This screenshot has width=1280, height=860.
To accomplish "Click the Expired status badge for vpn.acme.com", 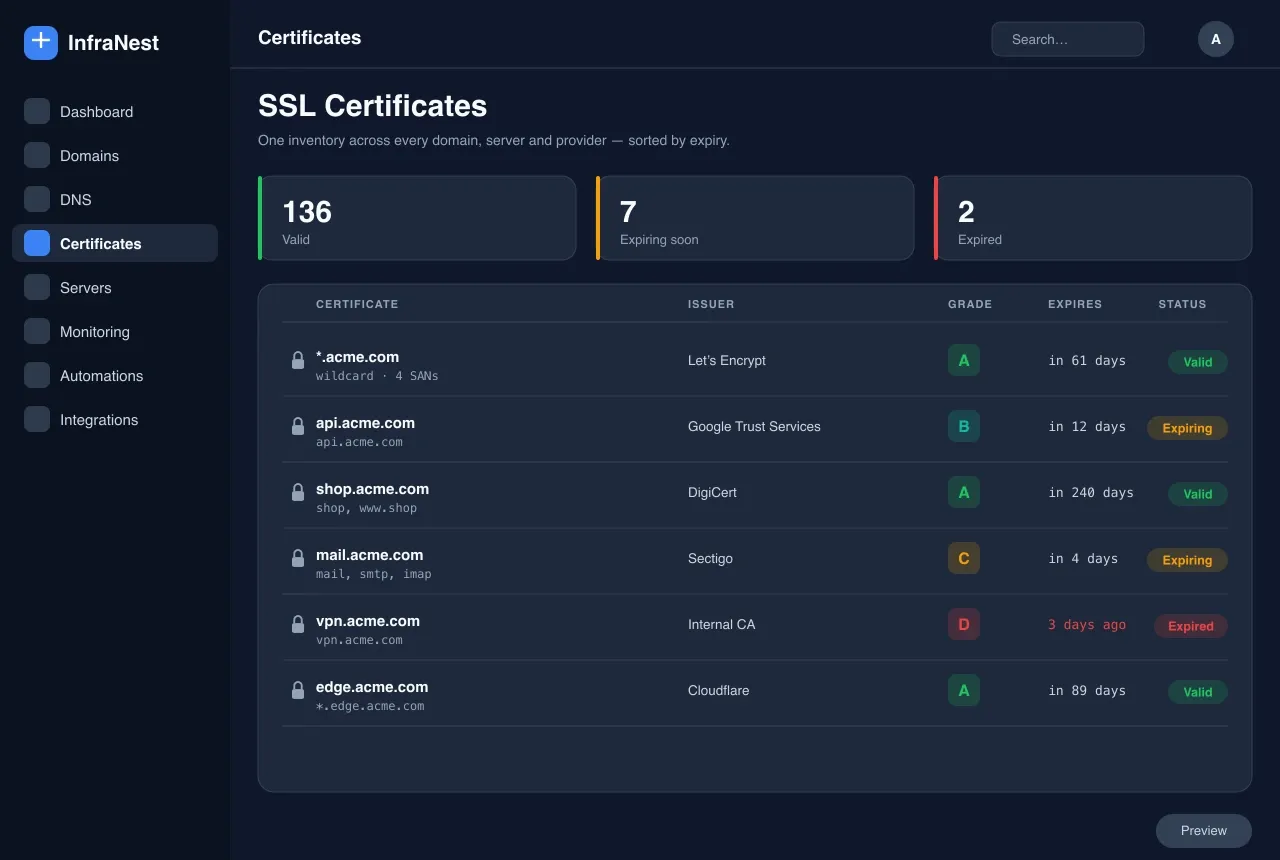I will 1191,626.
